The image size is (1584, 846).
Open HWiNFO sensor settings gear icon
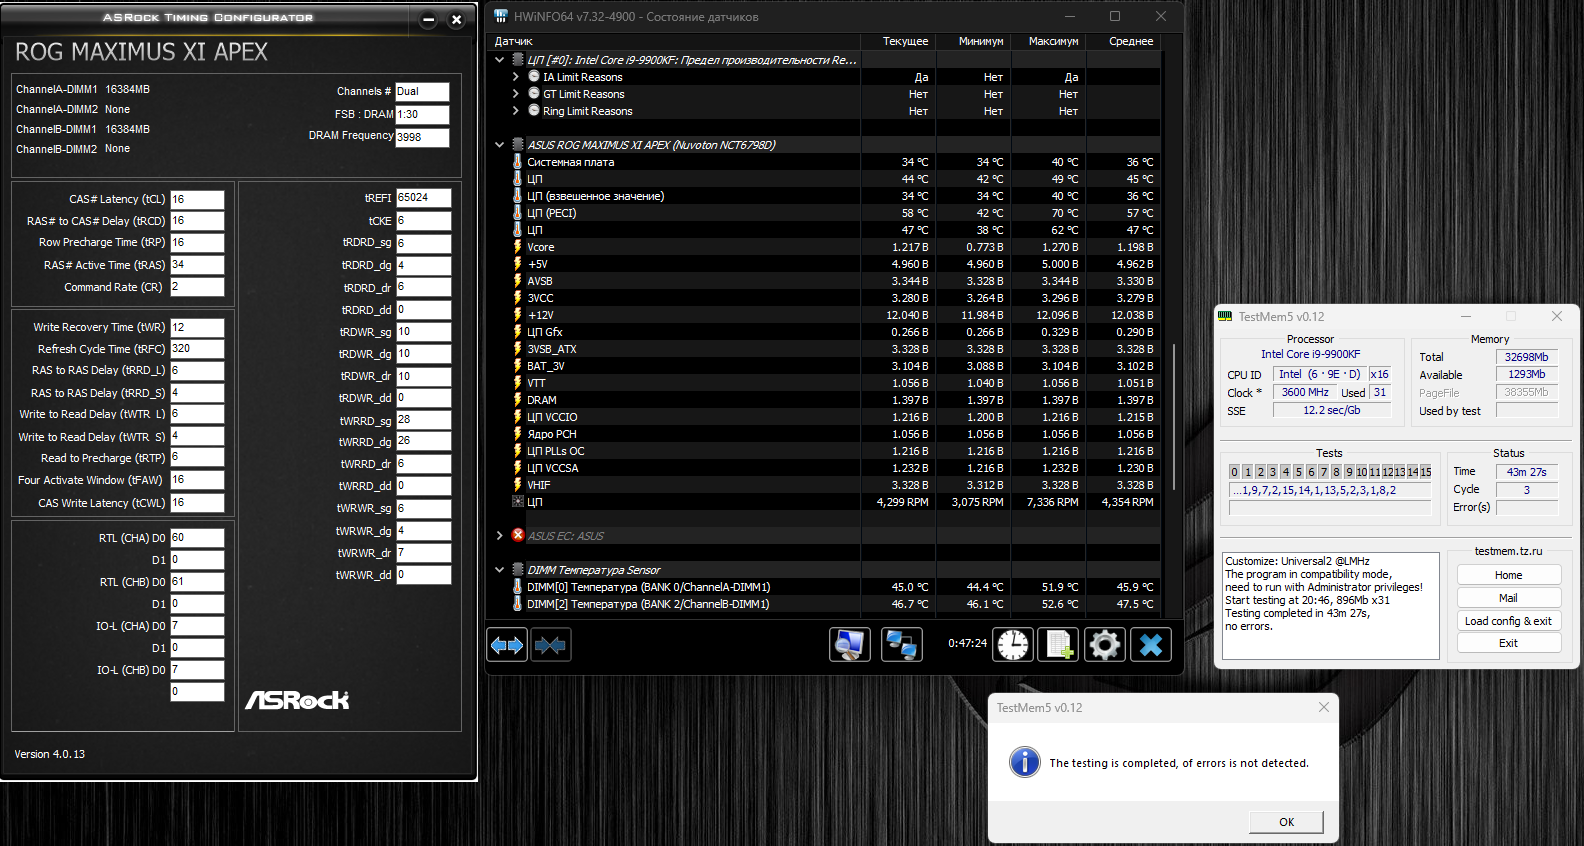[x=1105, y=645]
